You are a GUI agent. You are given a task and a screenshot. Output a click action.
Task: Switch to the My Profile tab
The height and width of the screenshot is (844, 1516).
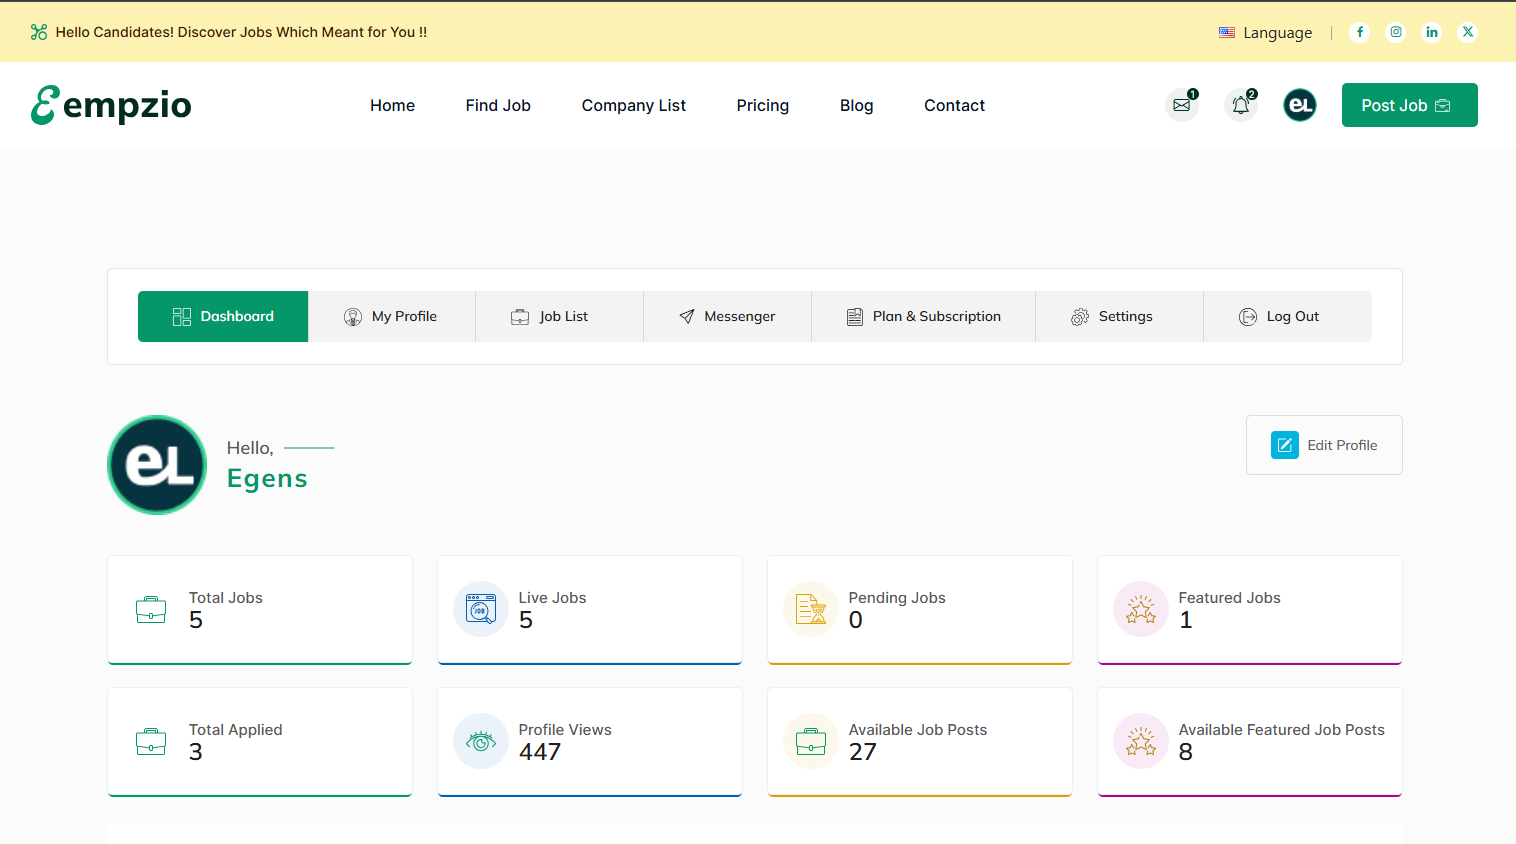(391, 316)
